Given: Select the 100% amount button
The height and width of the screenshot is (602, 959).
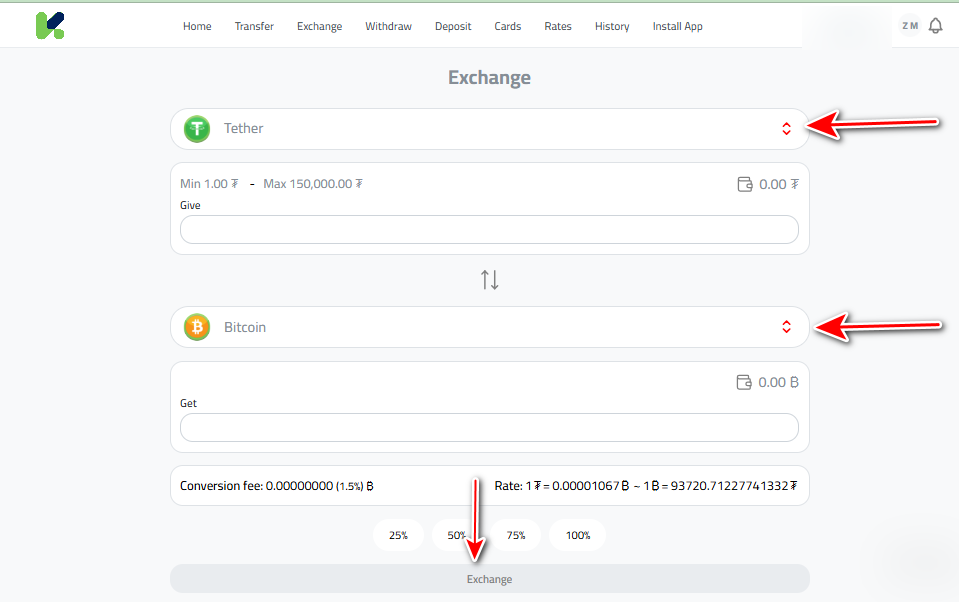Looking at the screenshot, I should [x=577, y=535].
